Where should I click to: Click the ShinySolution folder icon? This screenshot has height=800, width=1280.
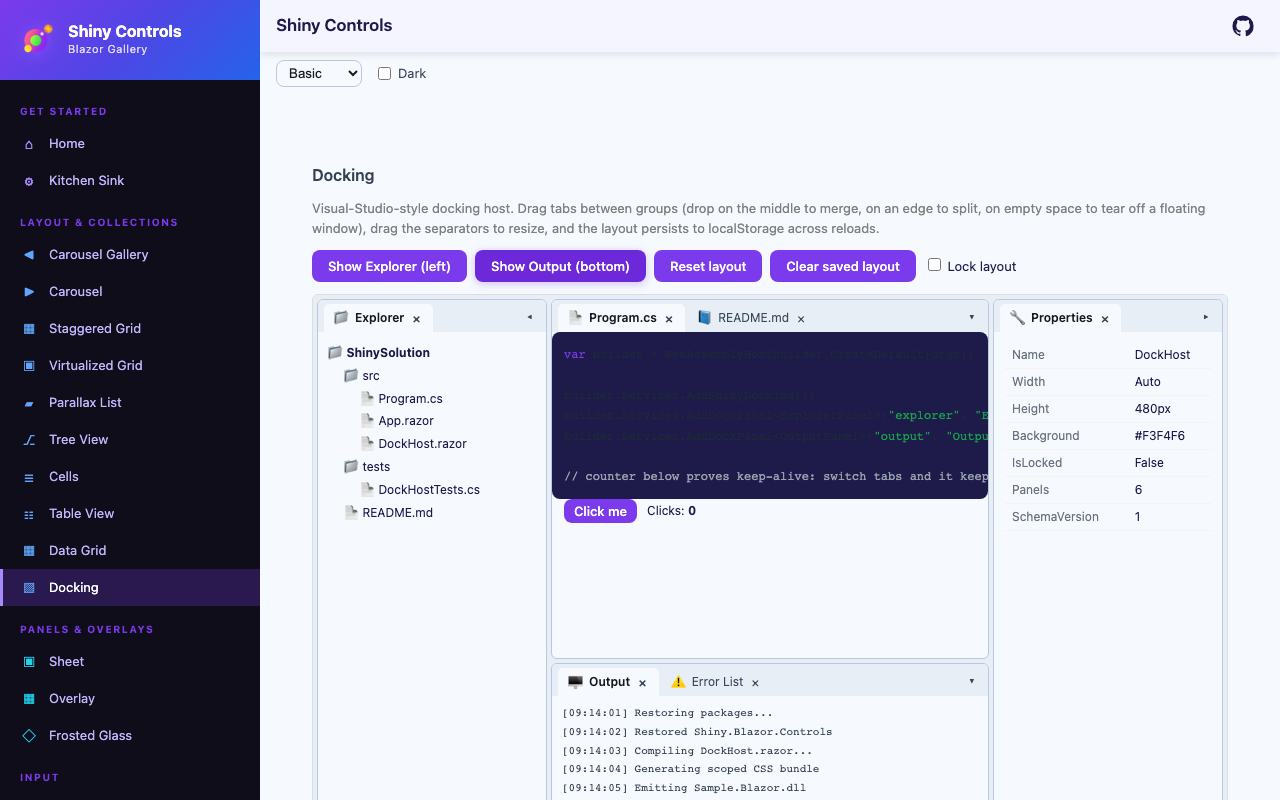click(335, 353)
